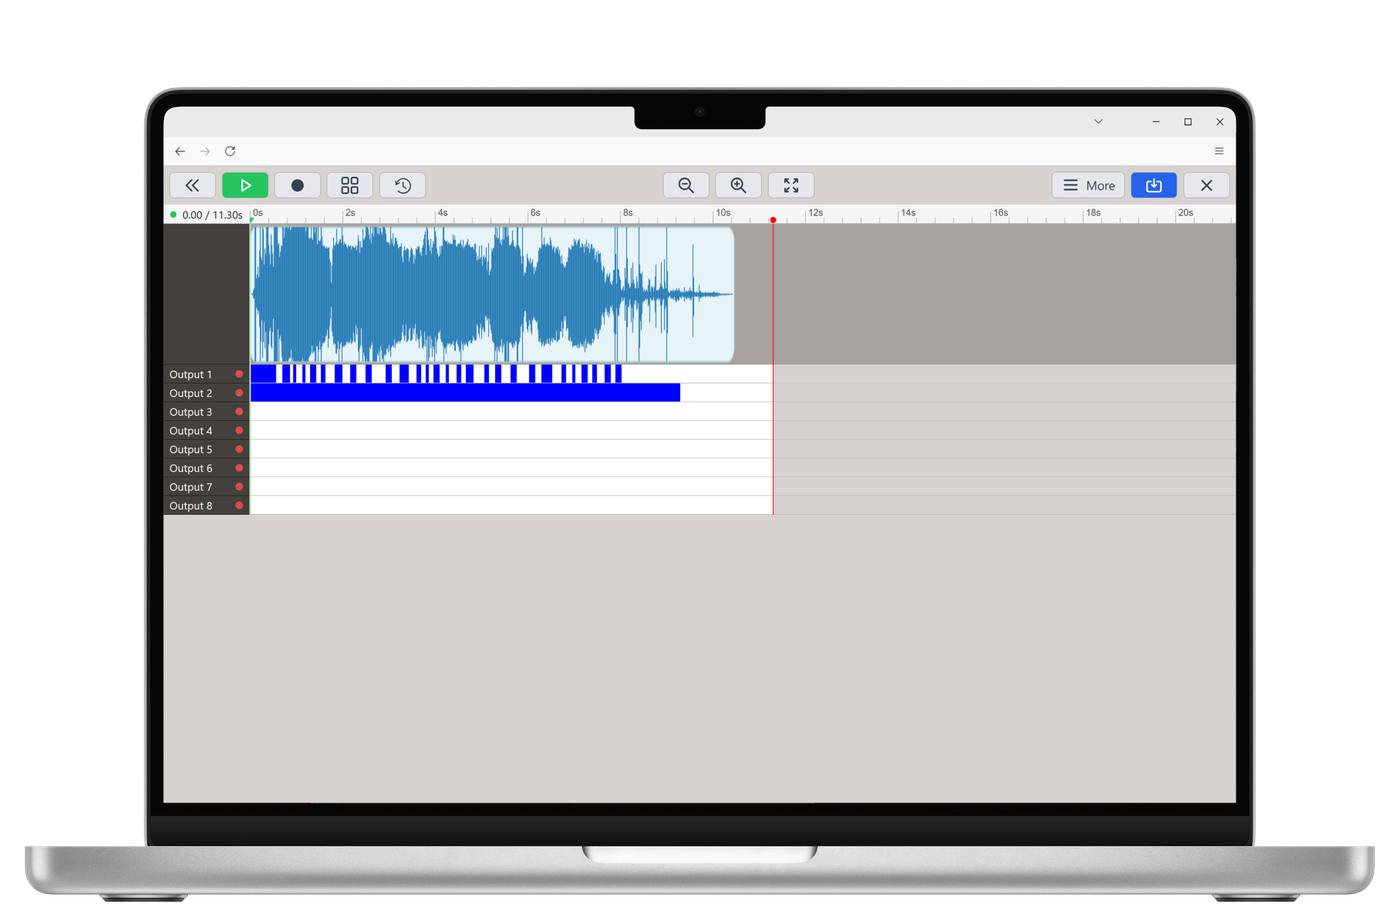Viewport: 1400px width, 910px height.
Task: Click the blue save/download button
Action: point(1154,185)
